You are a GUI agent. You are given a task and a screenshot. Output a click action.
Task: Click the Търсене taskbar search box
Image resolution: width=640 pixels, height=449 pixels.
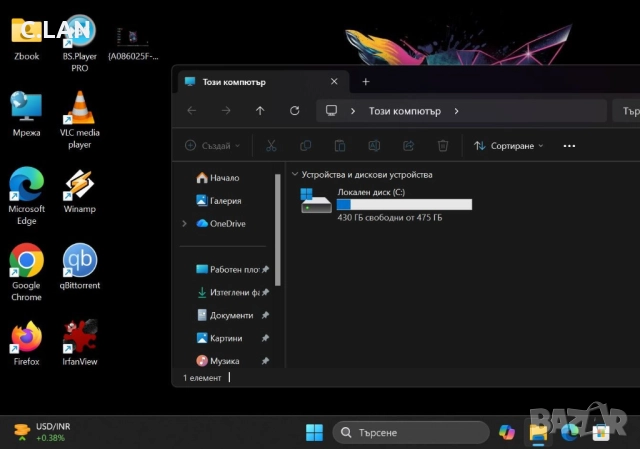pyautogui.click(x=410, y=432)
